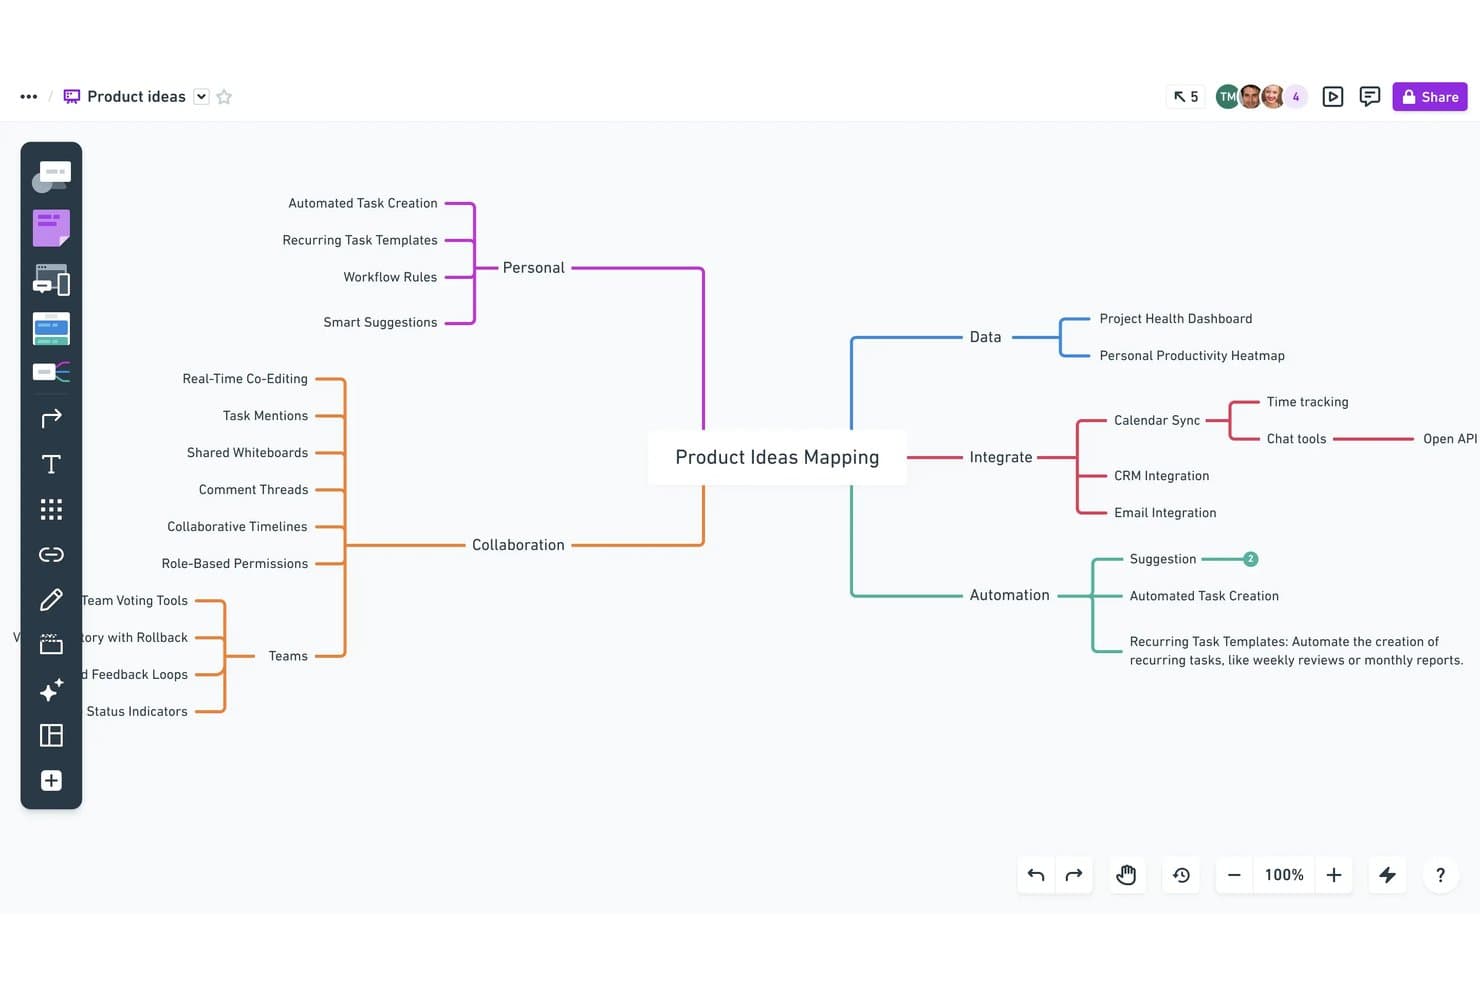The height and width of the screenshot is (987, 1480).
Task: Select the link tool
Action: click(x=51, y=554)
